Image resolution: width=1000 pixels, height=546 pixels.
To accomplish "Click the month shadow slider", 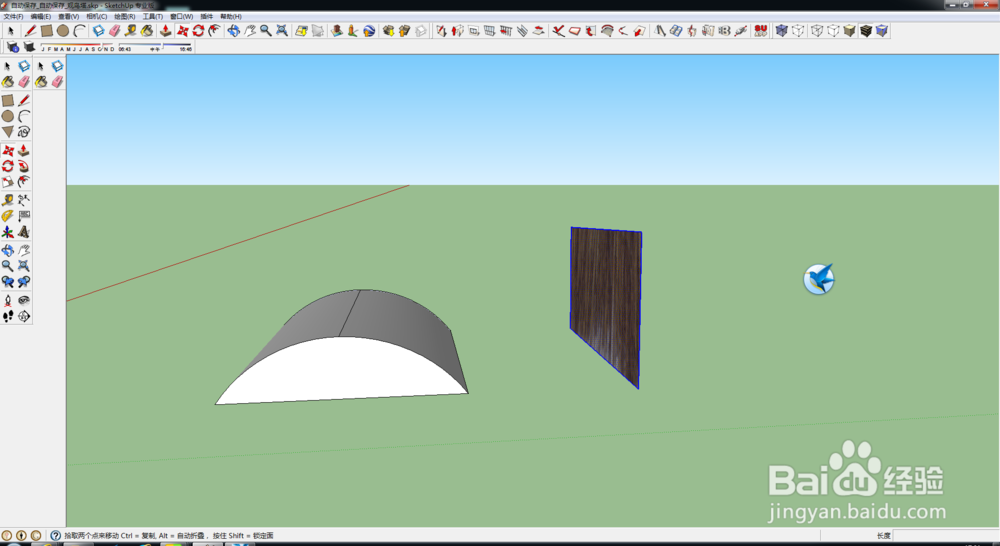I will click(x=78, y=47).
